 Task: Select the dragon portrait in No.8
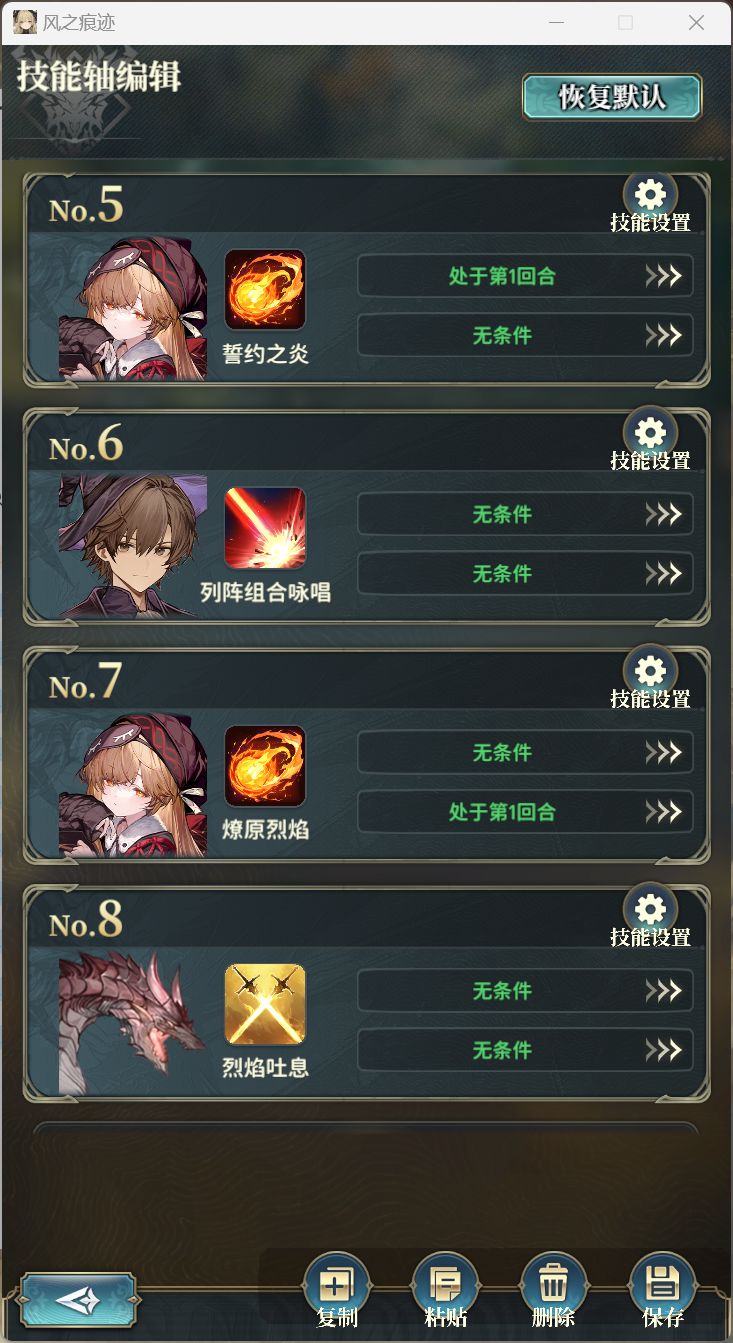point(133,1022)
